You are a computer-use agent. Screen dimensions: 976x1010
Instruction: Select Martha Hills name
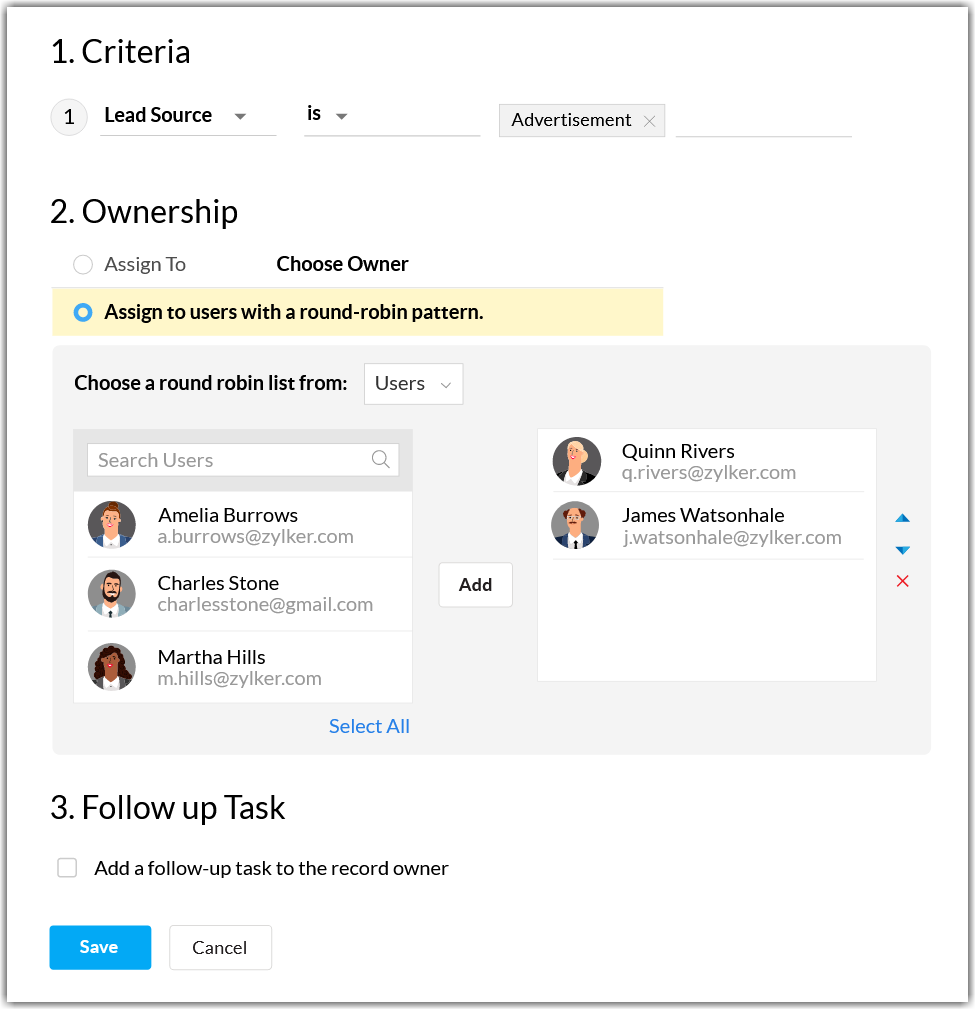pyautogui.click(x=211, y=657)
